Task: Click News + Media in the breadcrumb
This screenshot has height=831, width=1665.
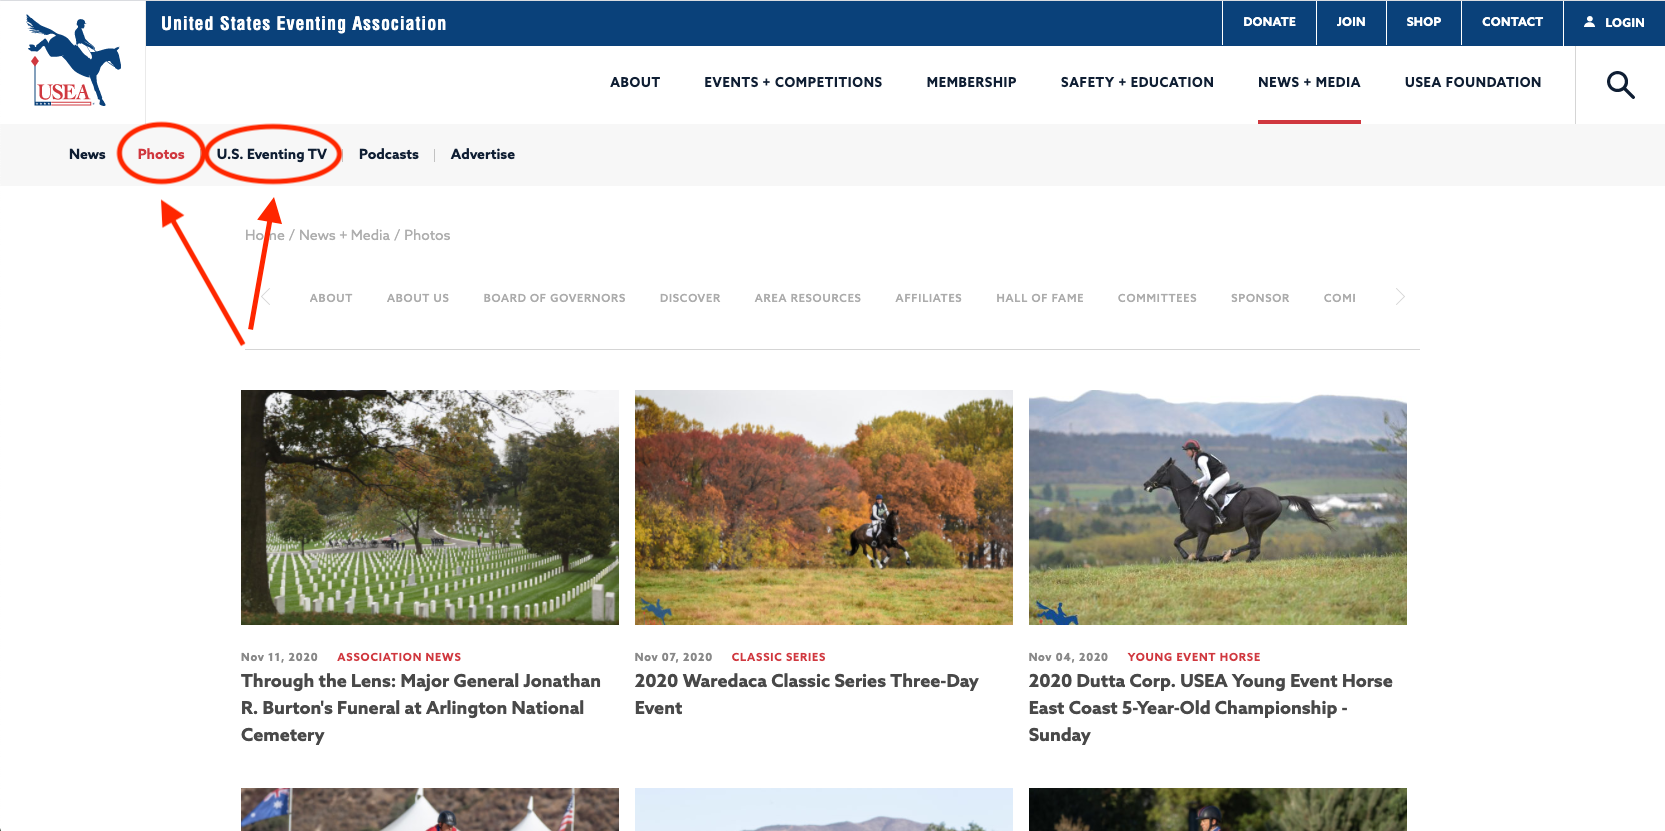Action: tap(344, 235)
